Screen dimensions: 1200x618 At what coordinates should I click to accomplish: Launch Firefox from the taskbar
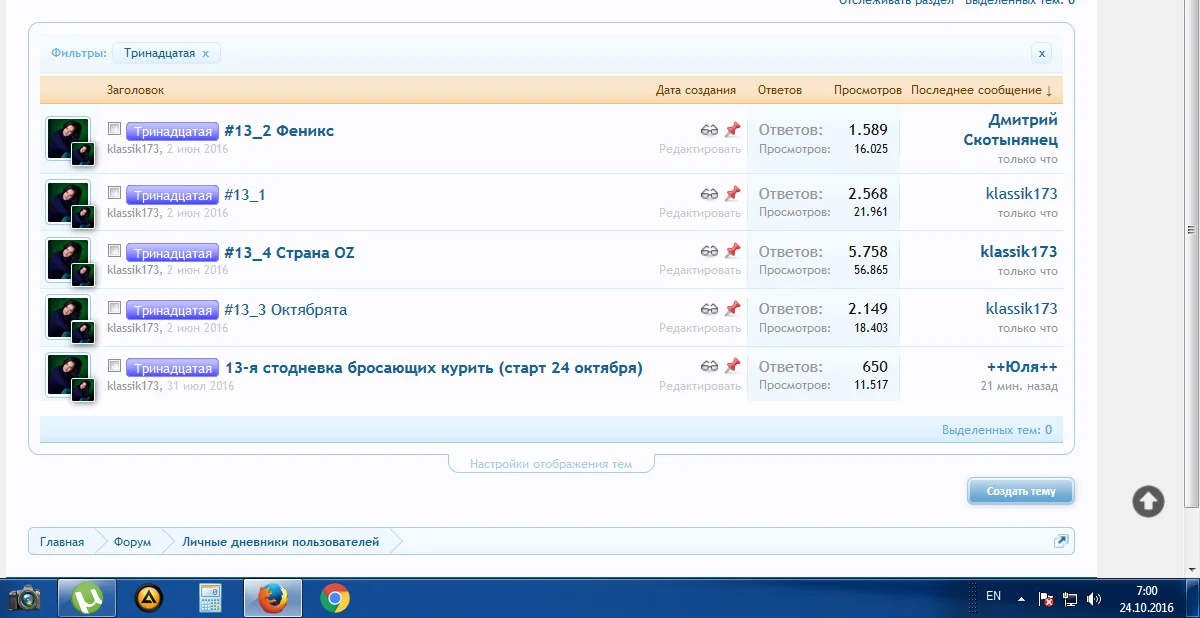[272, 597]
